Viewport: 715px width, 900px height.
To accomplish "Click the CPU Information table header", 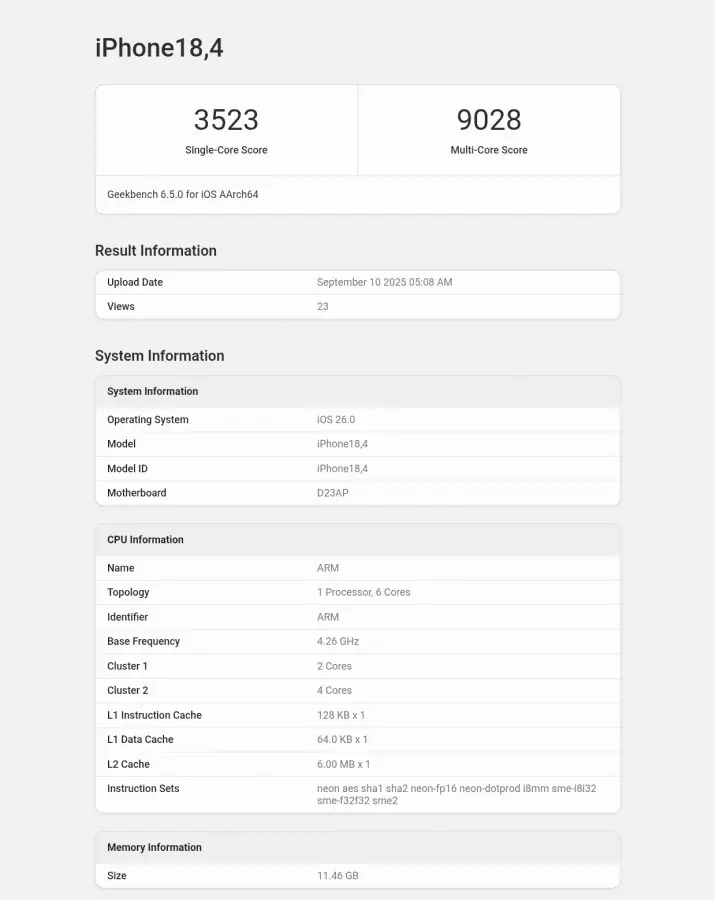I will pos(146,540).
